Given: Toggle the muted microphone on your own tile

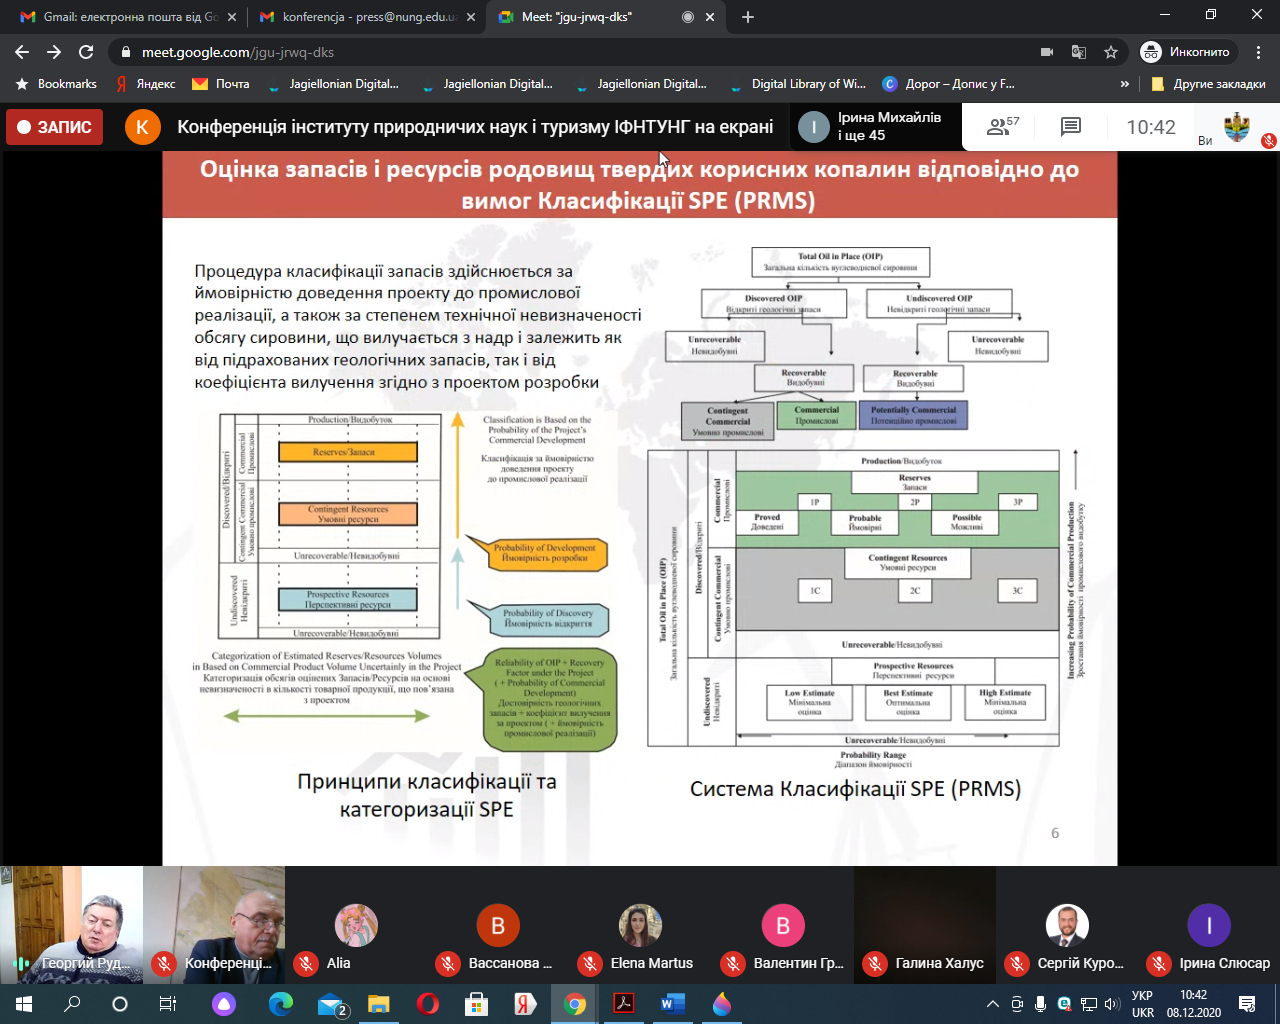Looking at the screenshot, I should pos(1268,141).
